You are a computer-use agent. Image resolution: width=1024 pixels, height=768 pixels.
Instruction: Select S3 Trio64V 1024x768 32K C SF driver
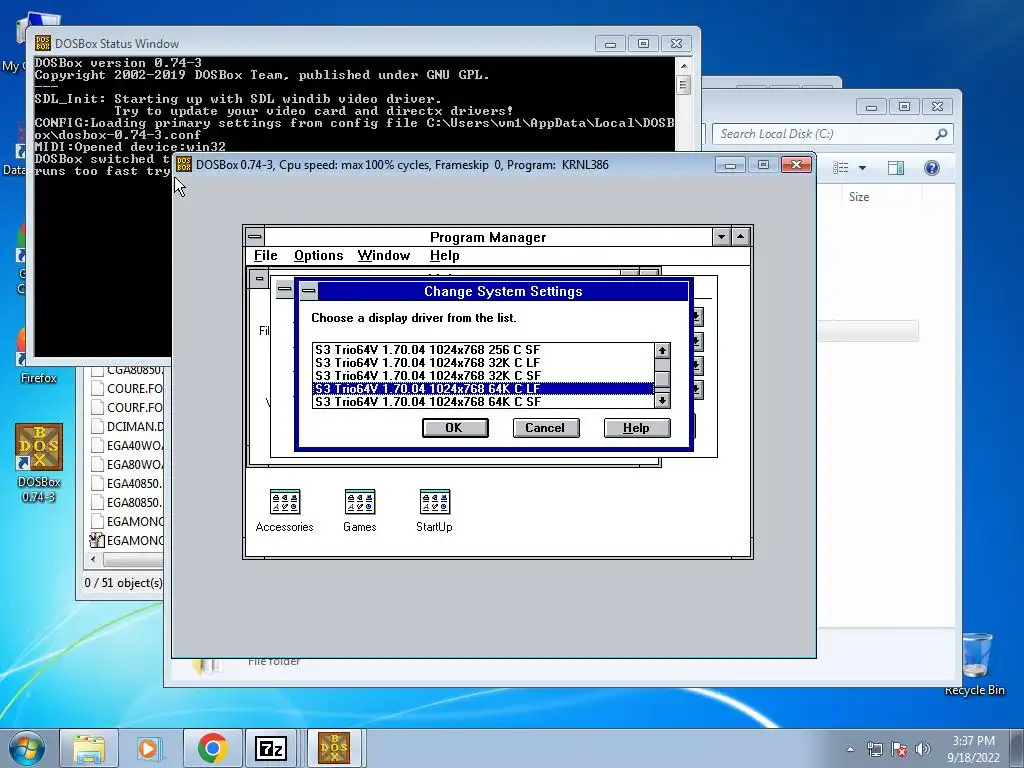[x=483, y=376]
